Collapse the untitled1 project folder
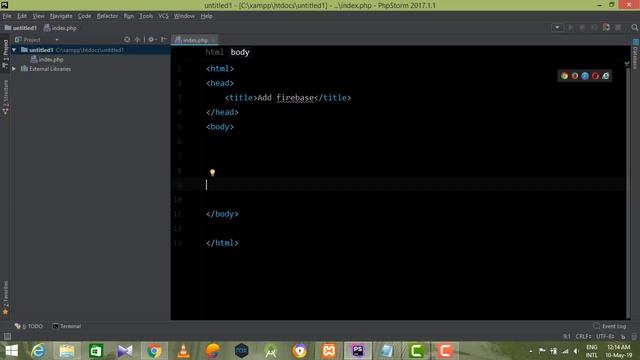Image resolution: width=640 pixels, height=360 pixels. coord(14,50)
